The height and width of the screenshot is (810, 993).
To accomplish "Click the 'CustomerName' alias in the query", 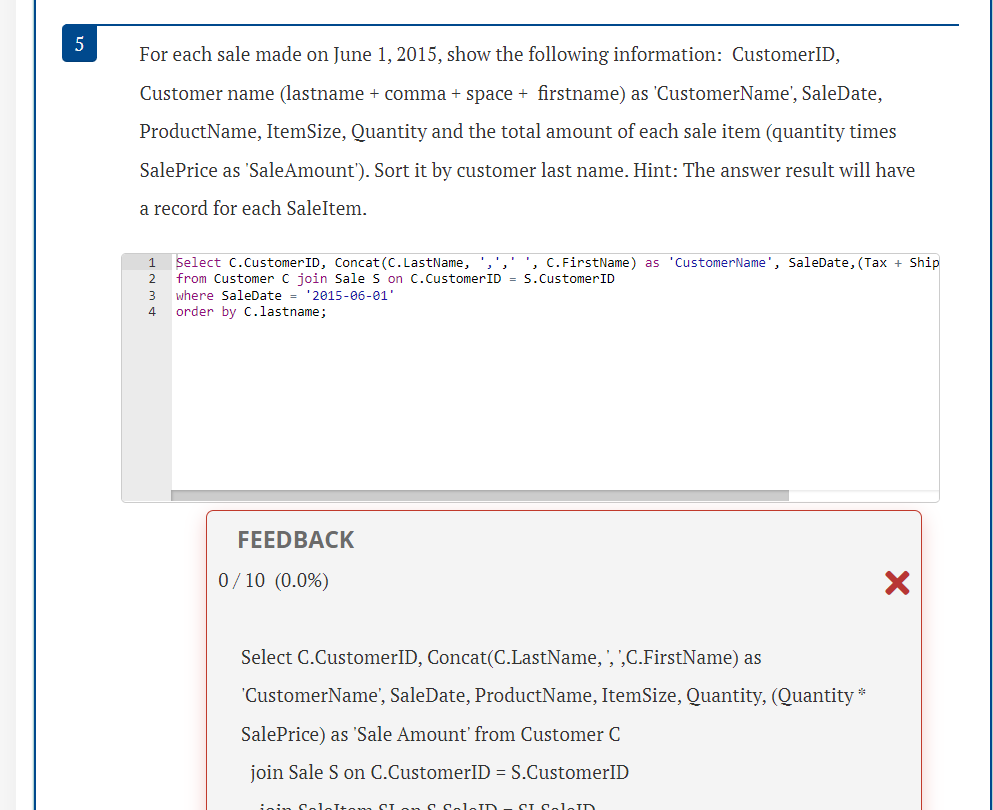I will click(718, 262).
